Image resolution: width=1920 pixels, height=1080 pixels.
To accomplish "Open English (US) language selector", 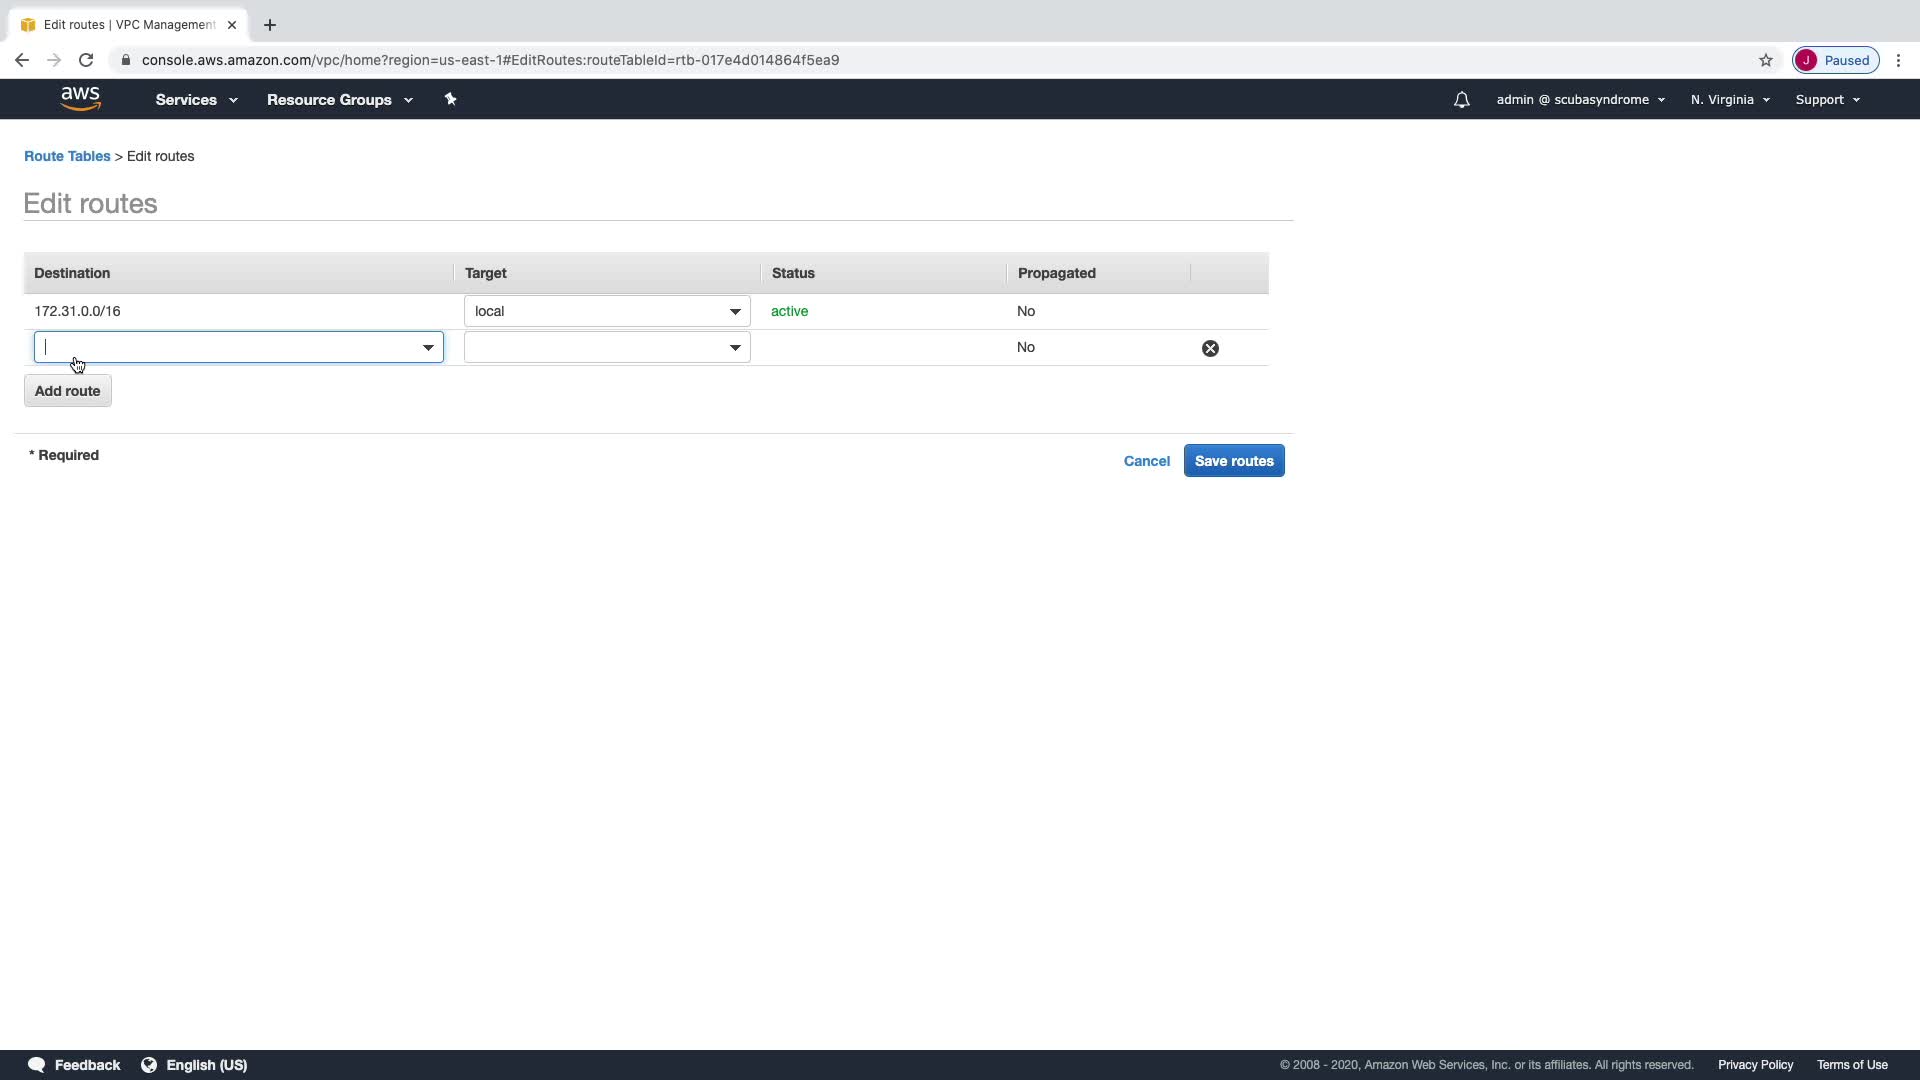I will point(195,1065).
